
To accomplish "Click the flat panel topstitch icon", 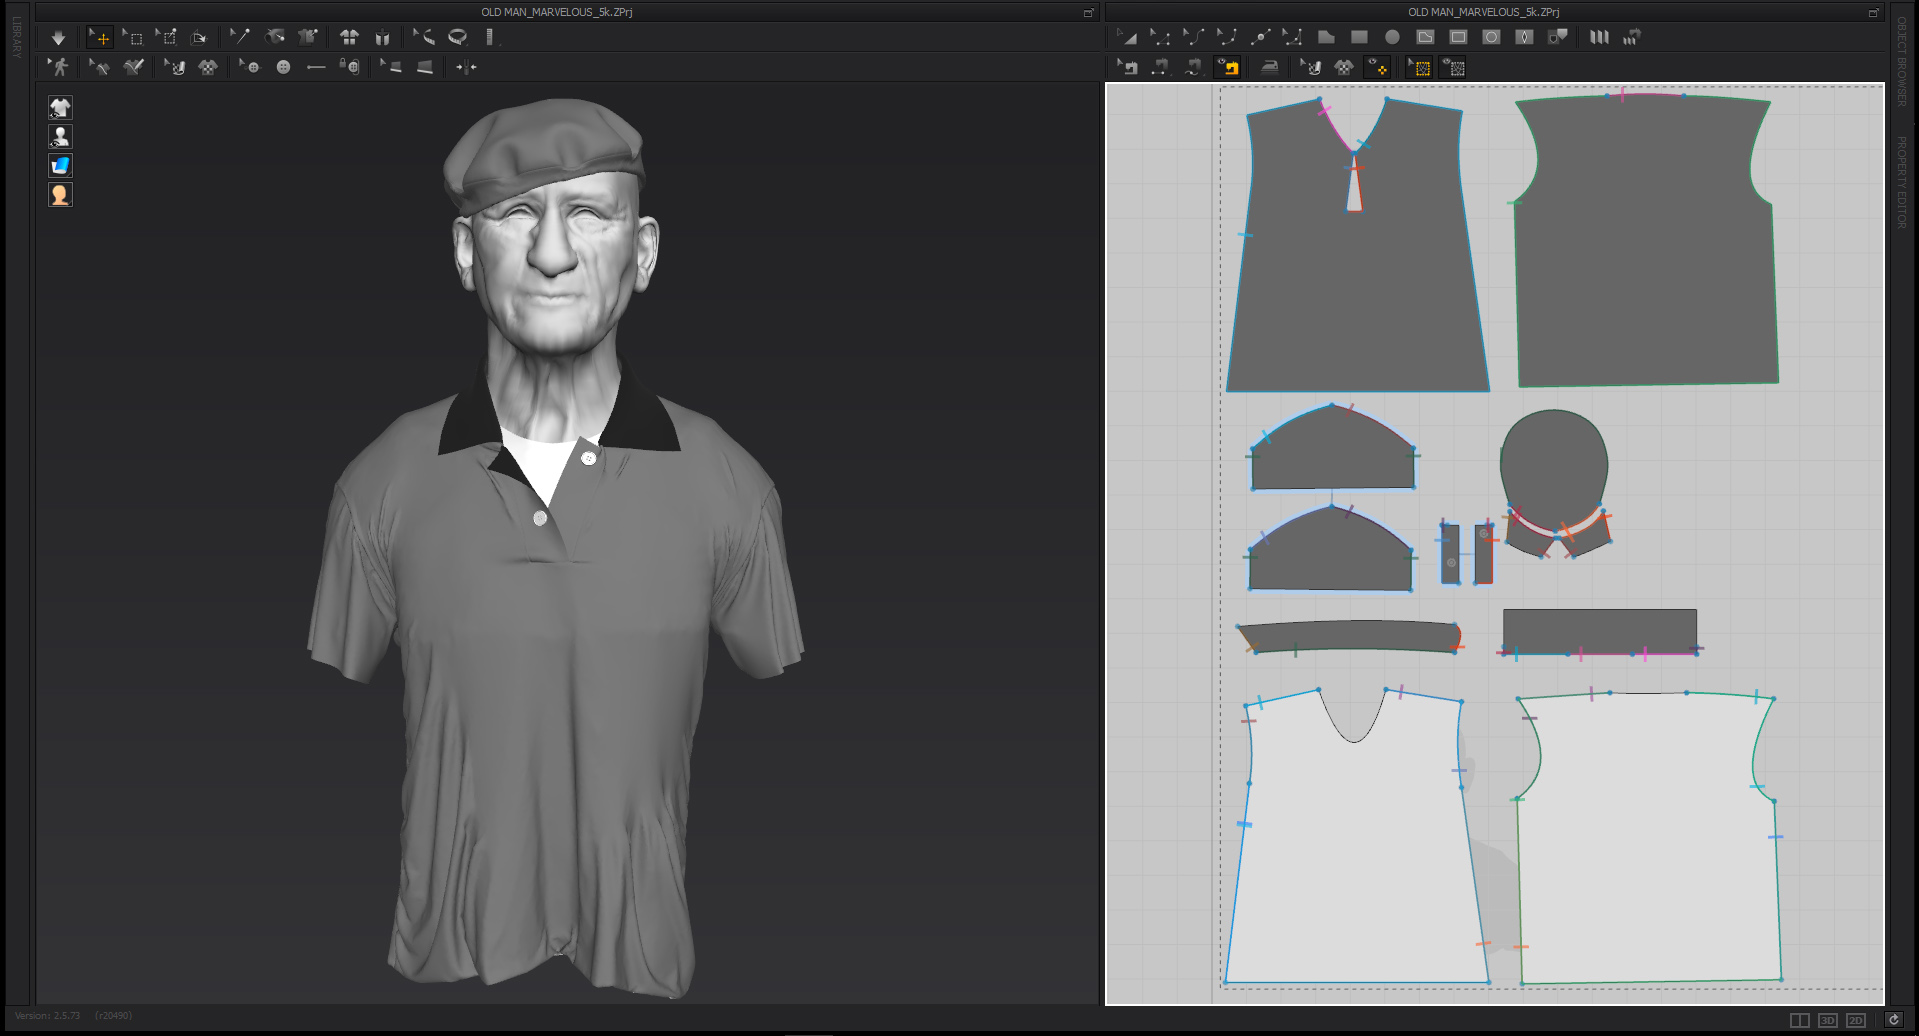I will pyautogui.click(x=425, y=67).
